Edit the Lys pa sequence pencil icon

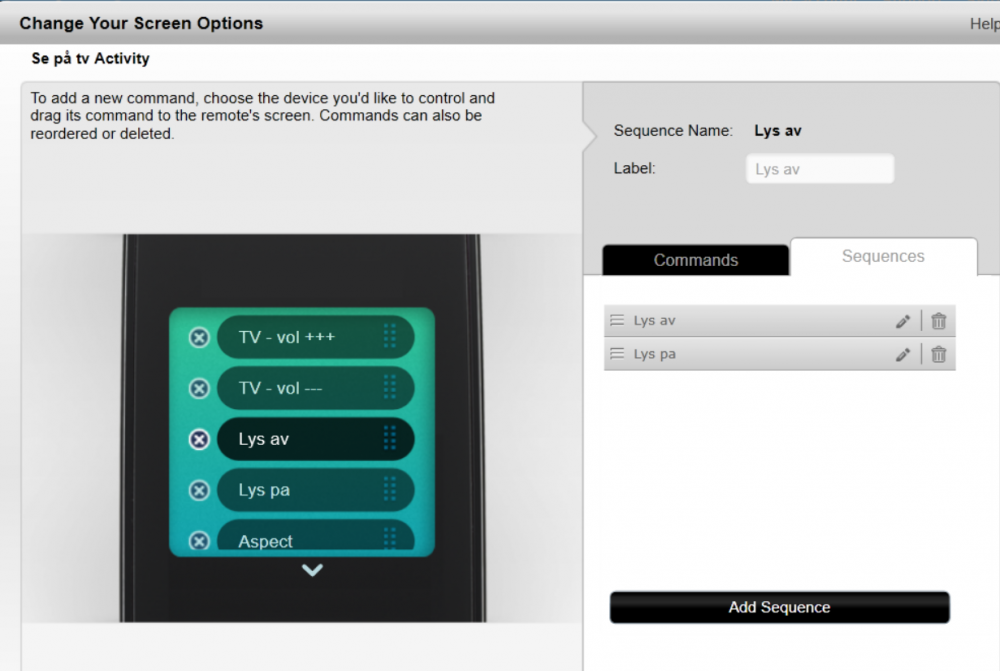903,354
